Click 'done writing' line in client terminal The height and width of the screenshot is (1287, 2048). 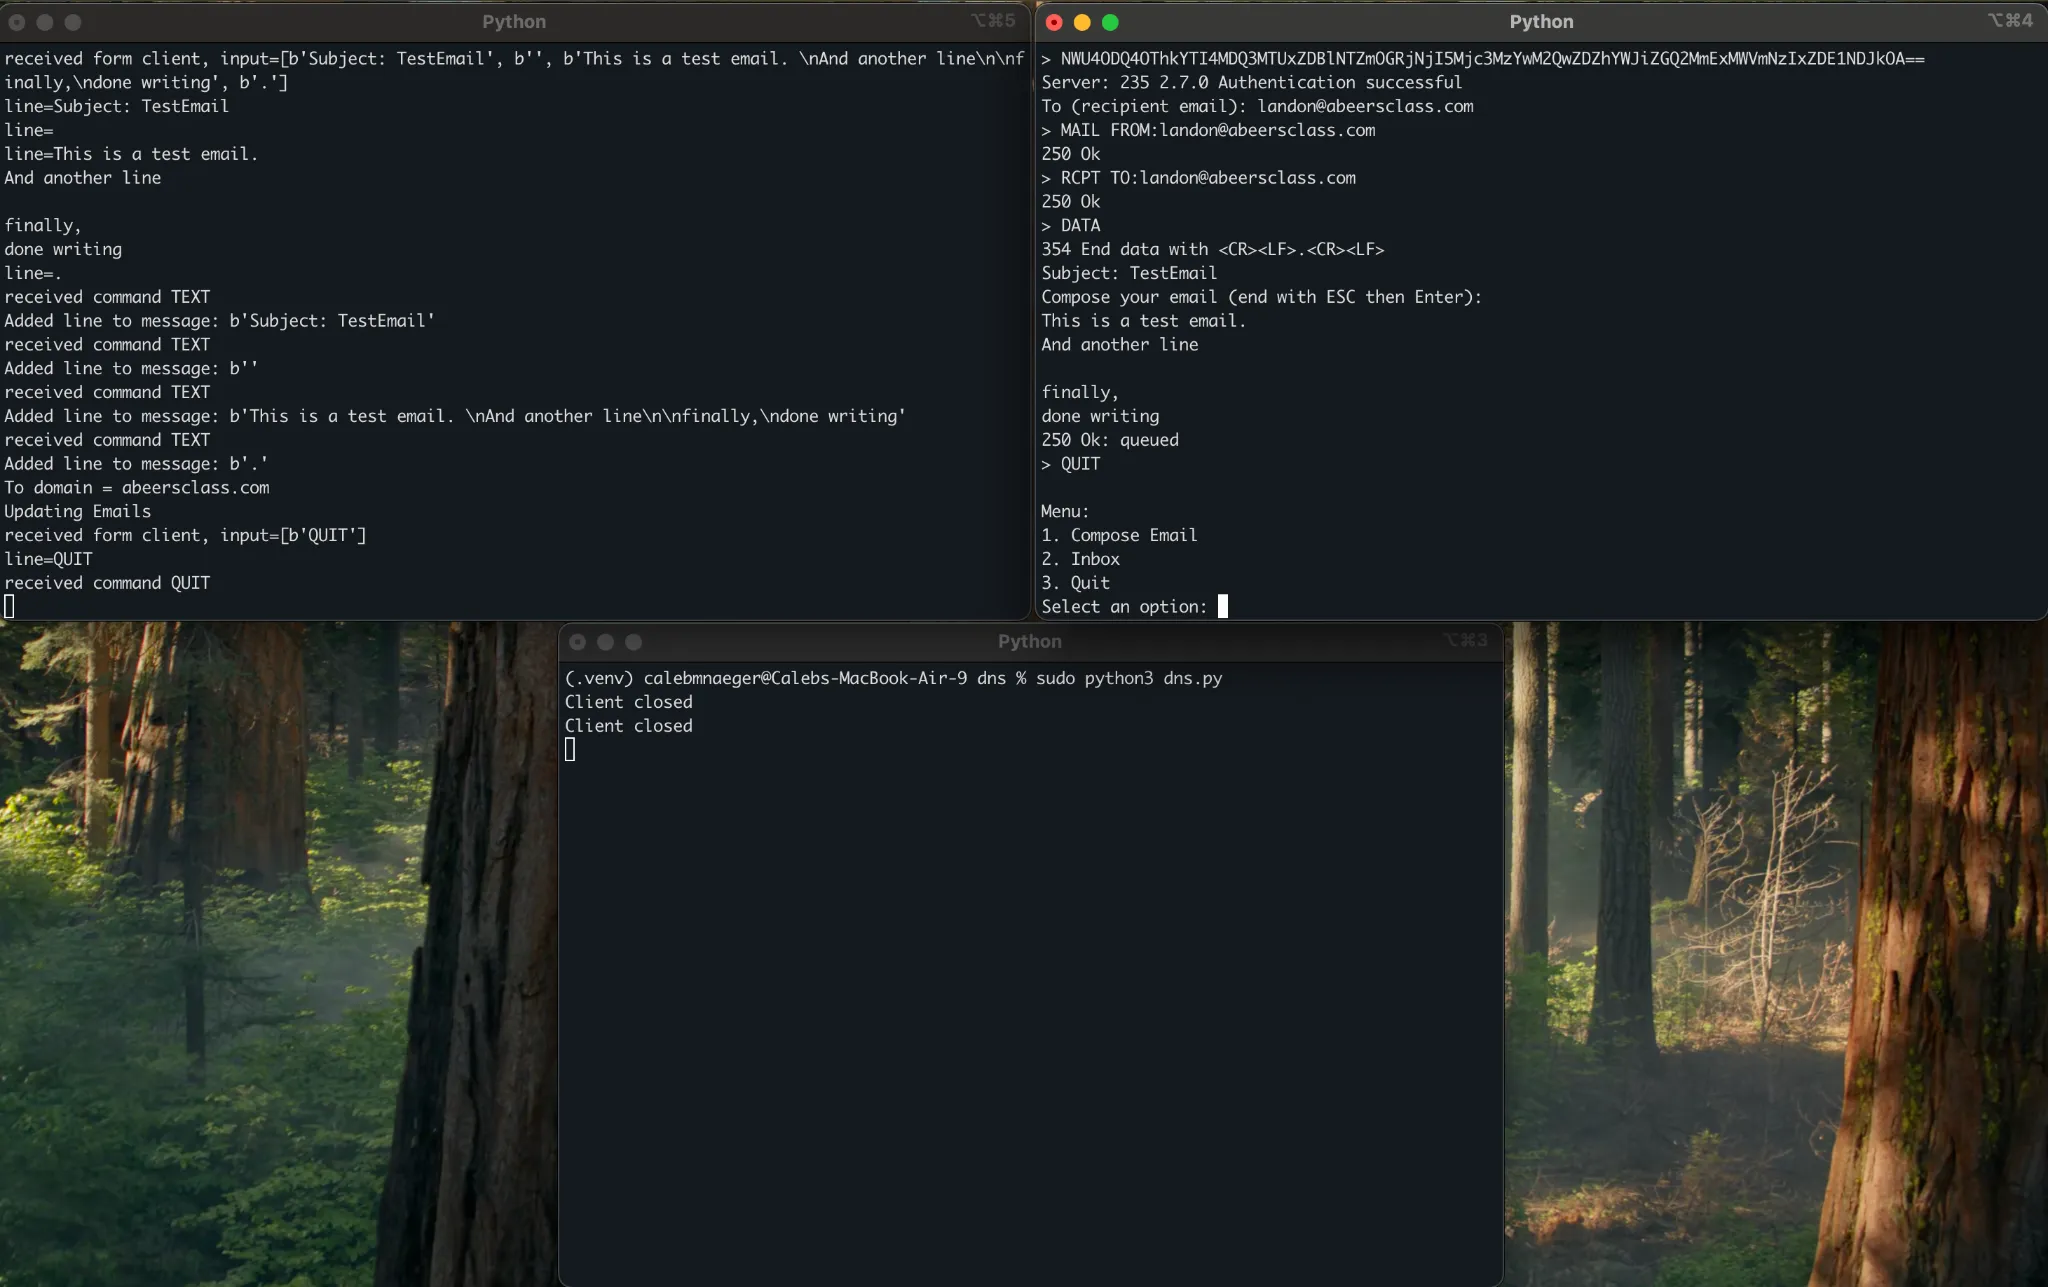click(1100, 416)
